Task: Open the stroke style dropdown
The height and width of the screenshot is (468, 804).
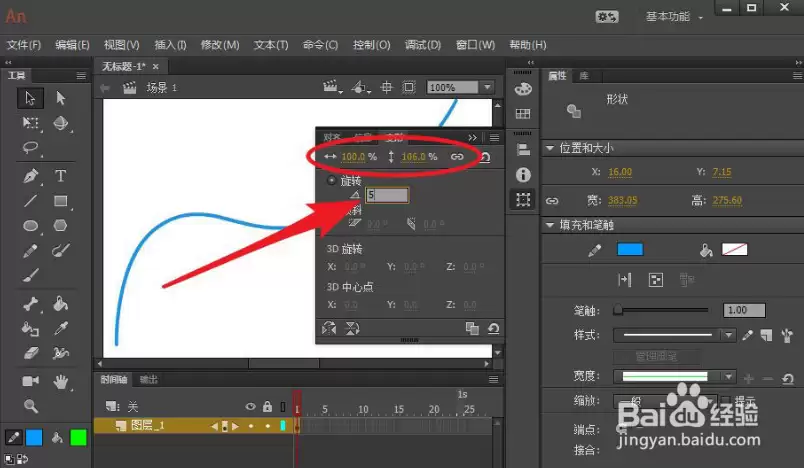Action: point(674,335)
